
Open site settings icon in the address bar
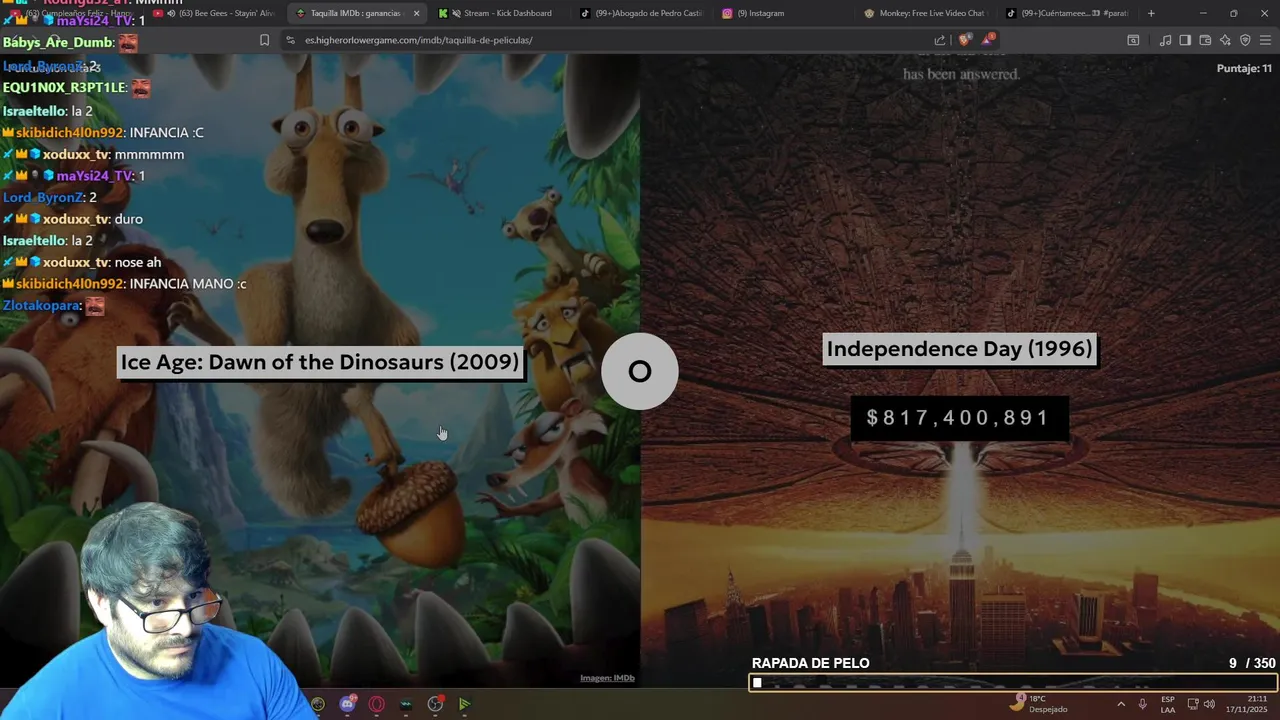pos(290,40)
